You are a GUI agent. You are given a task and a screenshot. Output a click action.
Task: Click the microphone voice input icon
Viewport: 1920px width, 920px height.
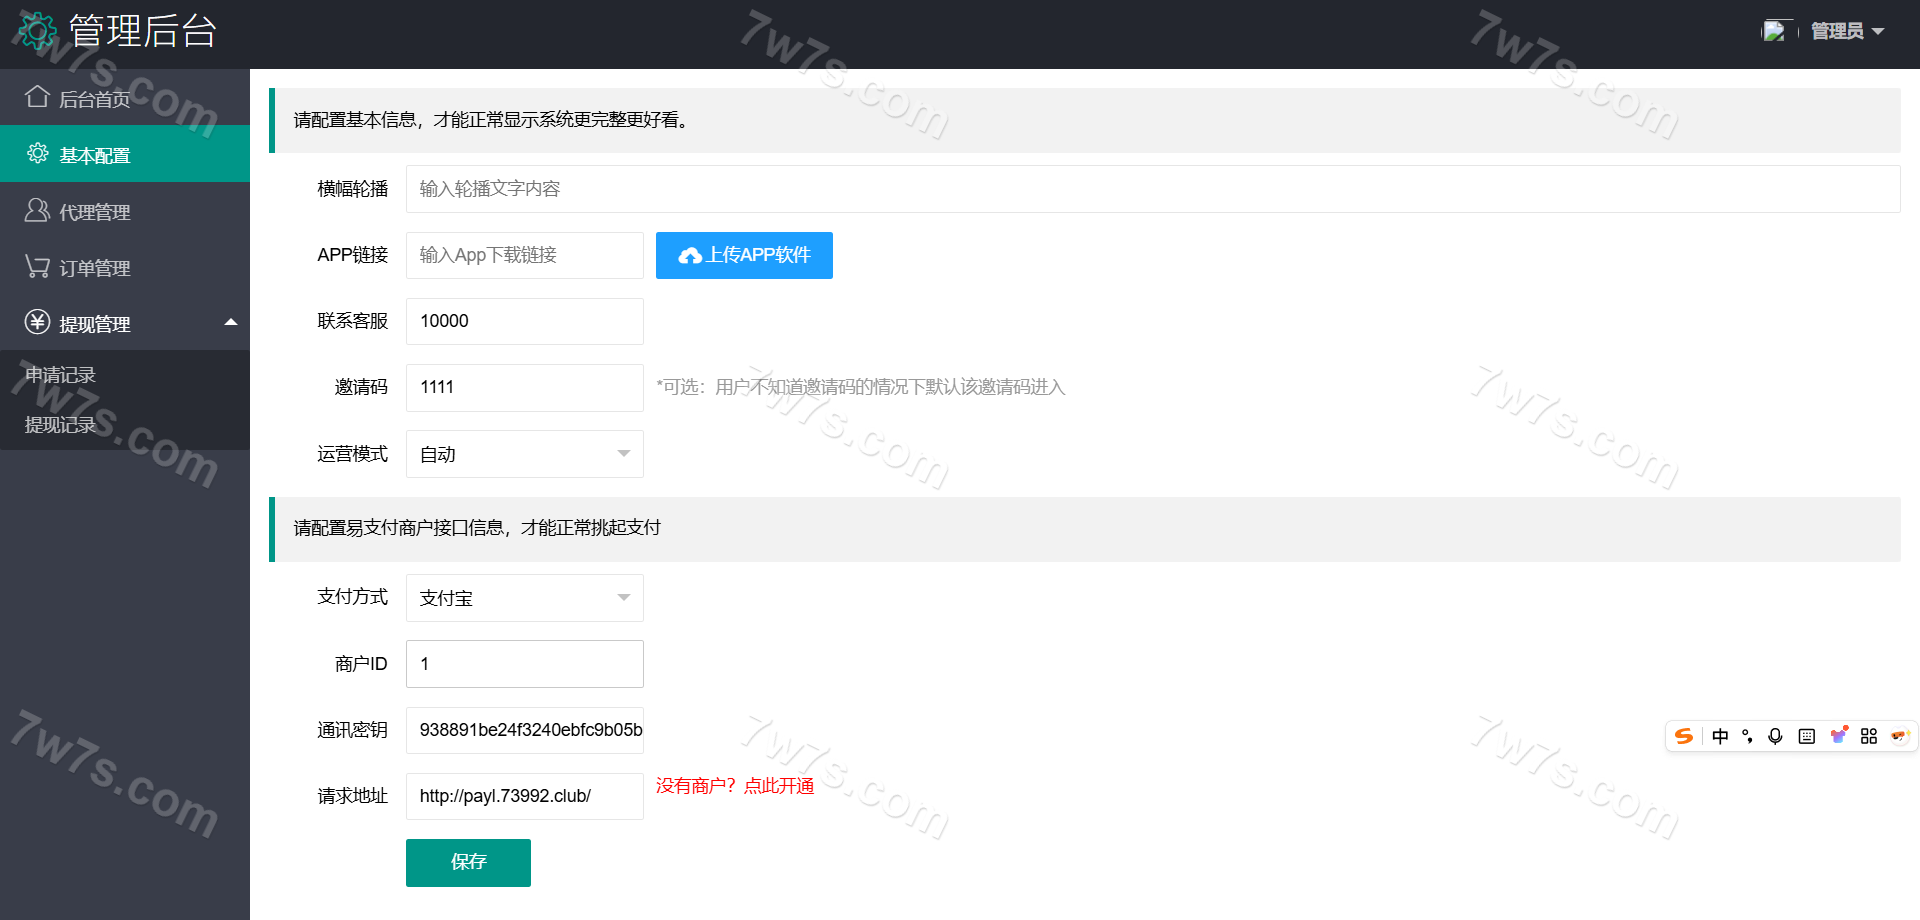[x=1775, y=736]
